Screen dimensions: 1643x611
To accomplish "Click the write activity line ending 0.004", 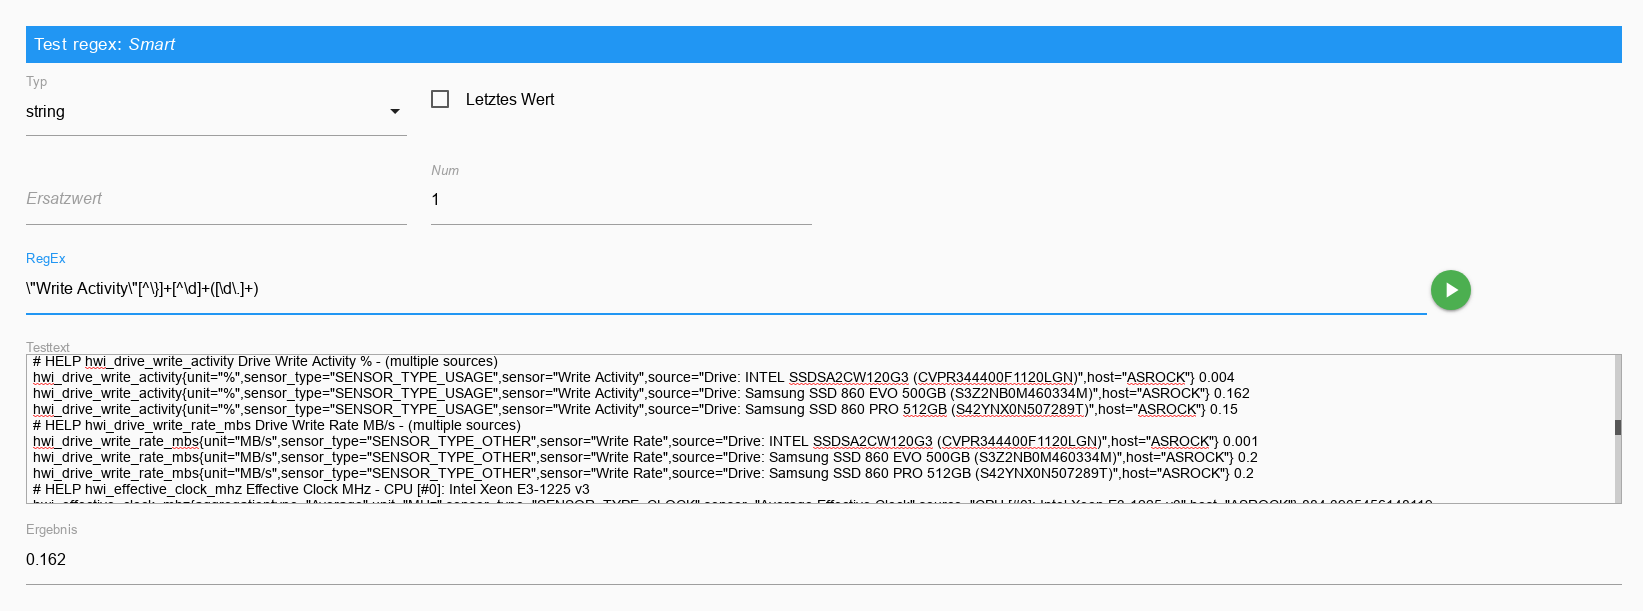I will (x=633, y=377).
